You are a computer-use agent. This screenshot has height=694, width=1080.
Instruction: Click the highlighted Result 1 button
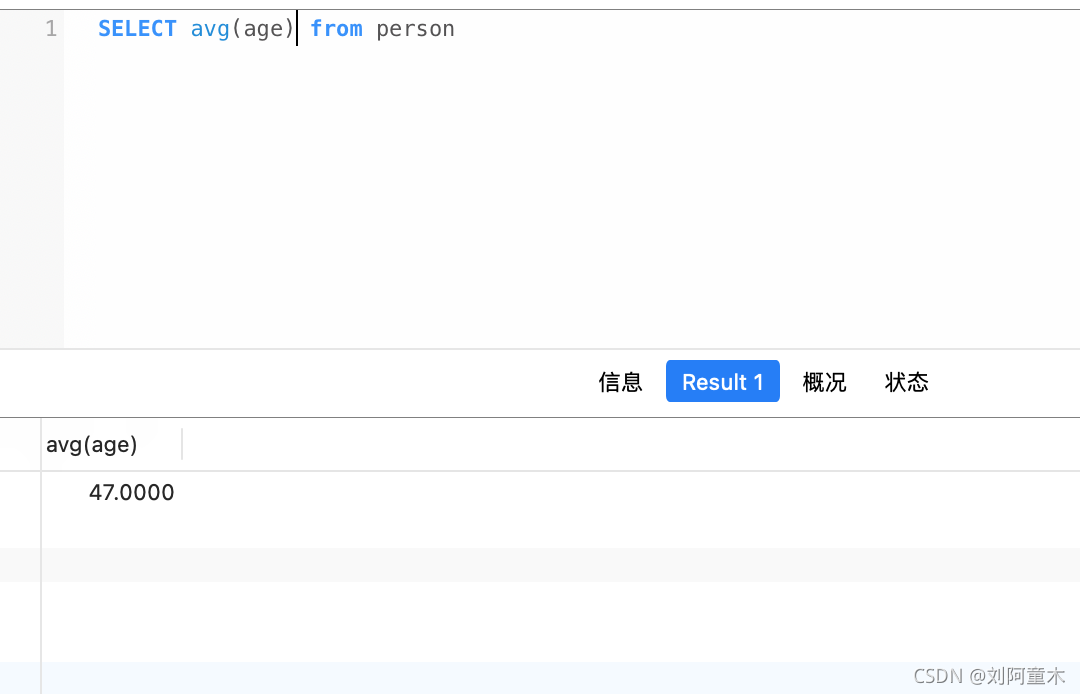(x=722, y=381)
